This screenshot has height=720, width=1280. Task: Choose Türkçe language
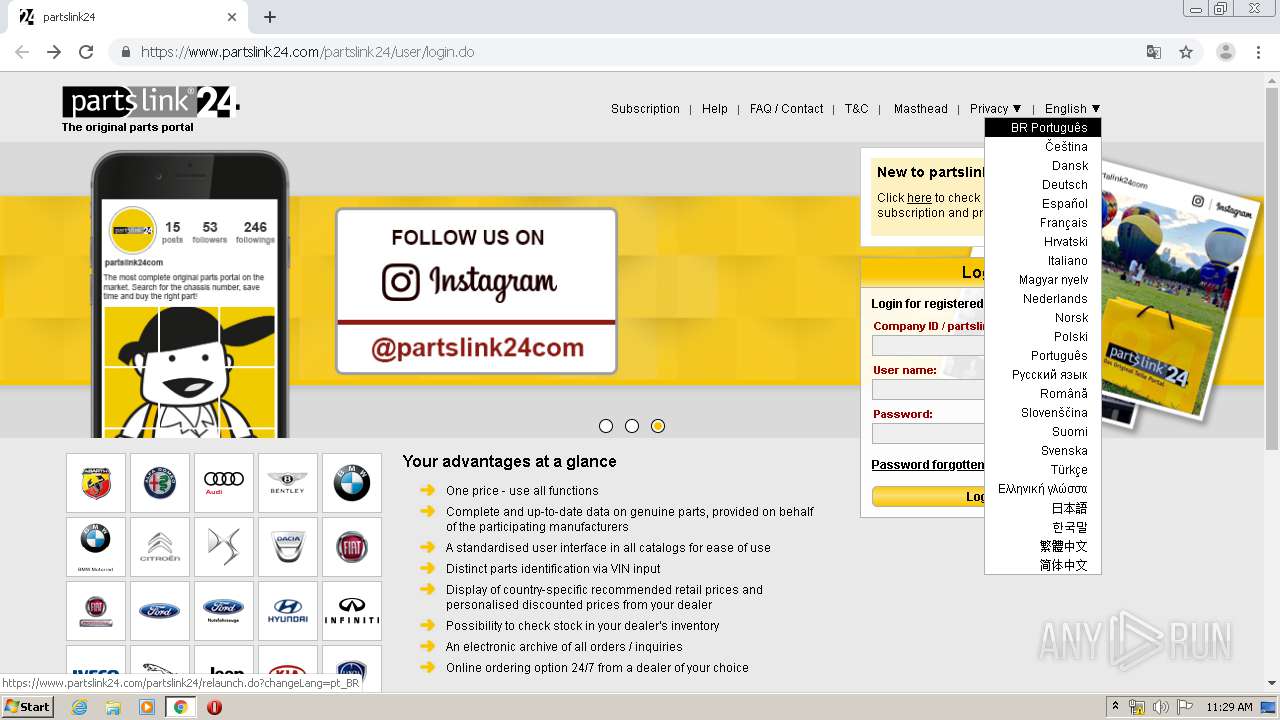point(1043,470)
